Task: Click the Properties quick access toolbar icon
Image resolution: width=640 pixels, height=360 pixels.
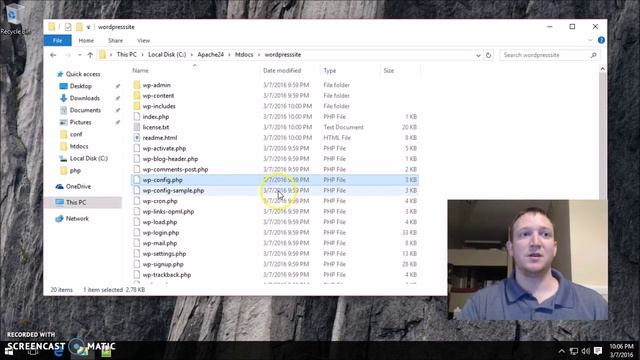Action: [68, 27]
